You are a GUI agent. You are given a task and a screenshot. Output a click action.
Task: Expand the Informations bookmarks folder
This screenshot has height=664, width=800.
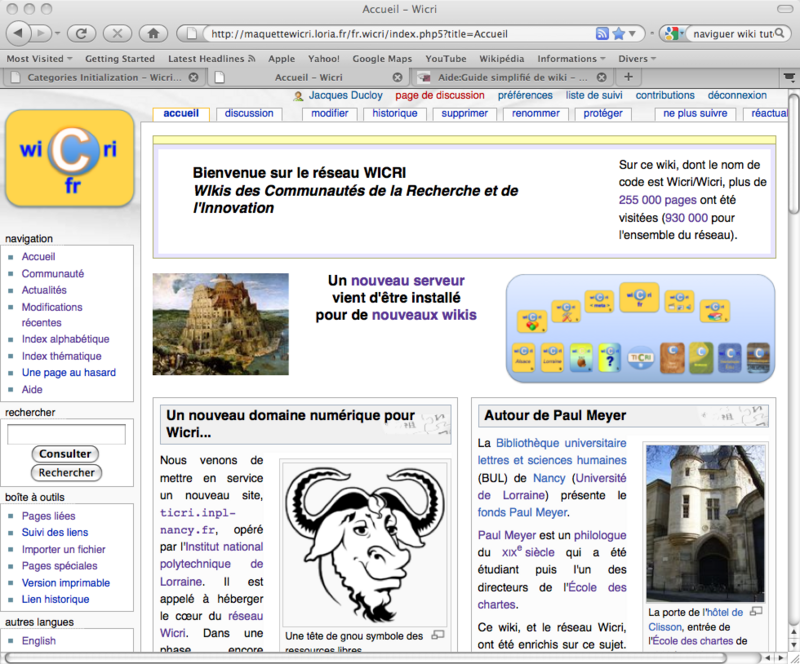(x=571, y=59)
